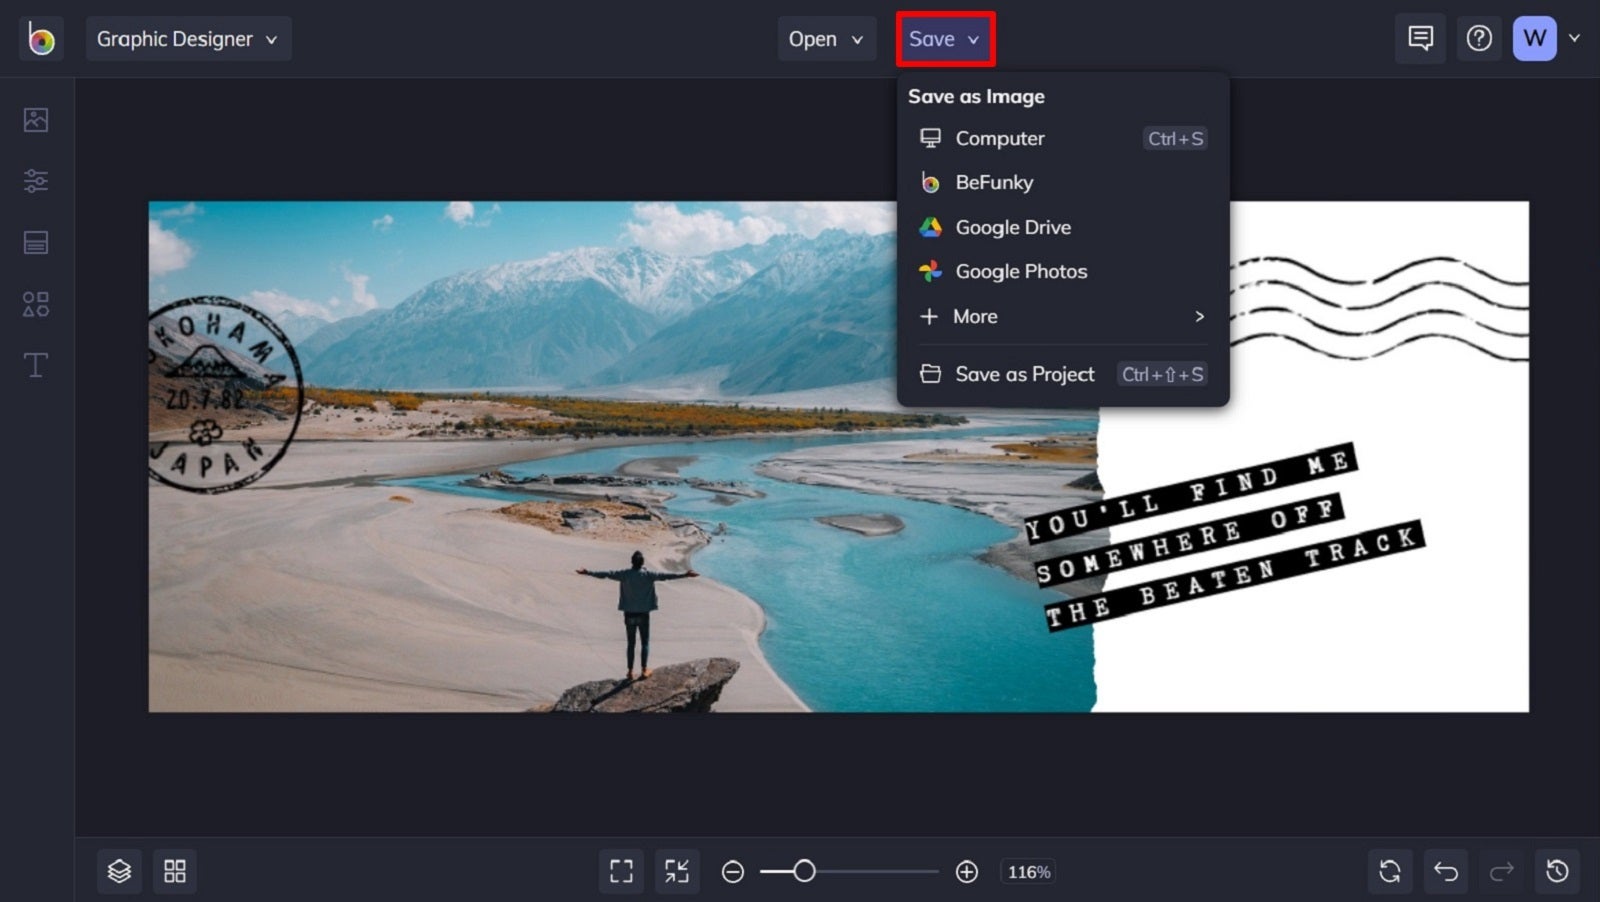This screenshot has height=902, width=1600.
Task: Open the Open file dropdown
Action: (826, 39)
